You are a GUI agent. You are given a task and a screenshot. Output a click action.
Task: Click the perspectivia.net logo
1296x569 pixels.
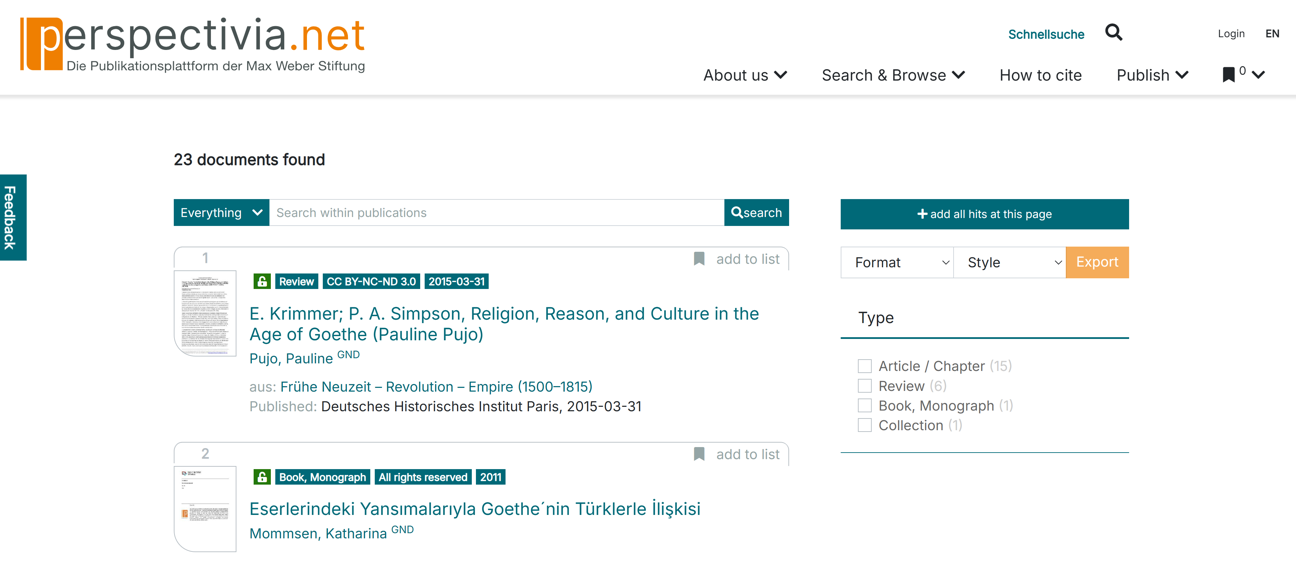193,44
